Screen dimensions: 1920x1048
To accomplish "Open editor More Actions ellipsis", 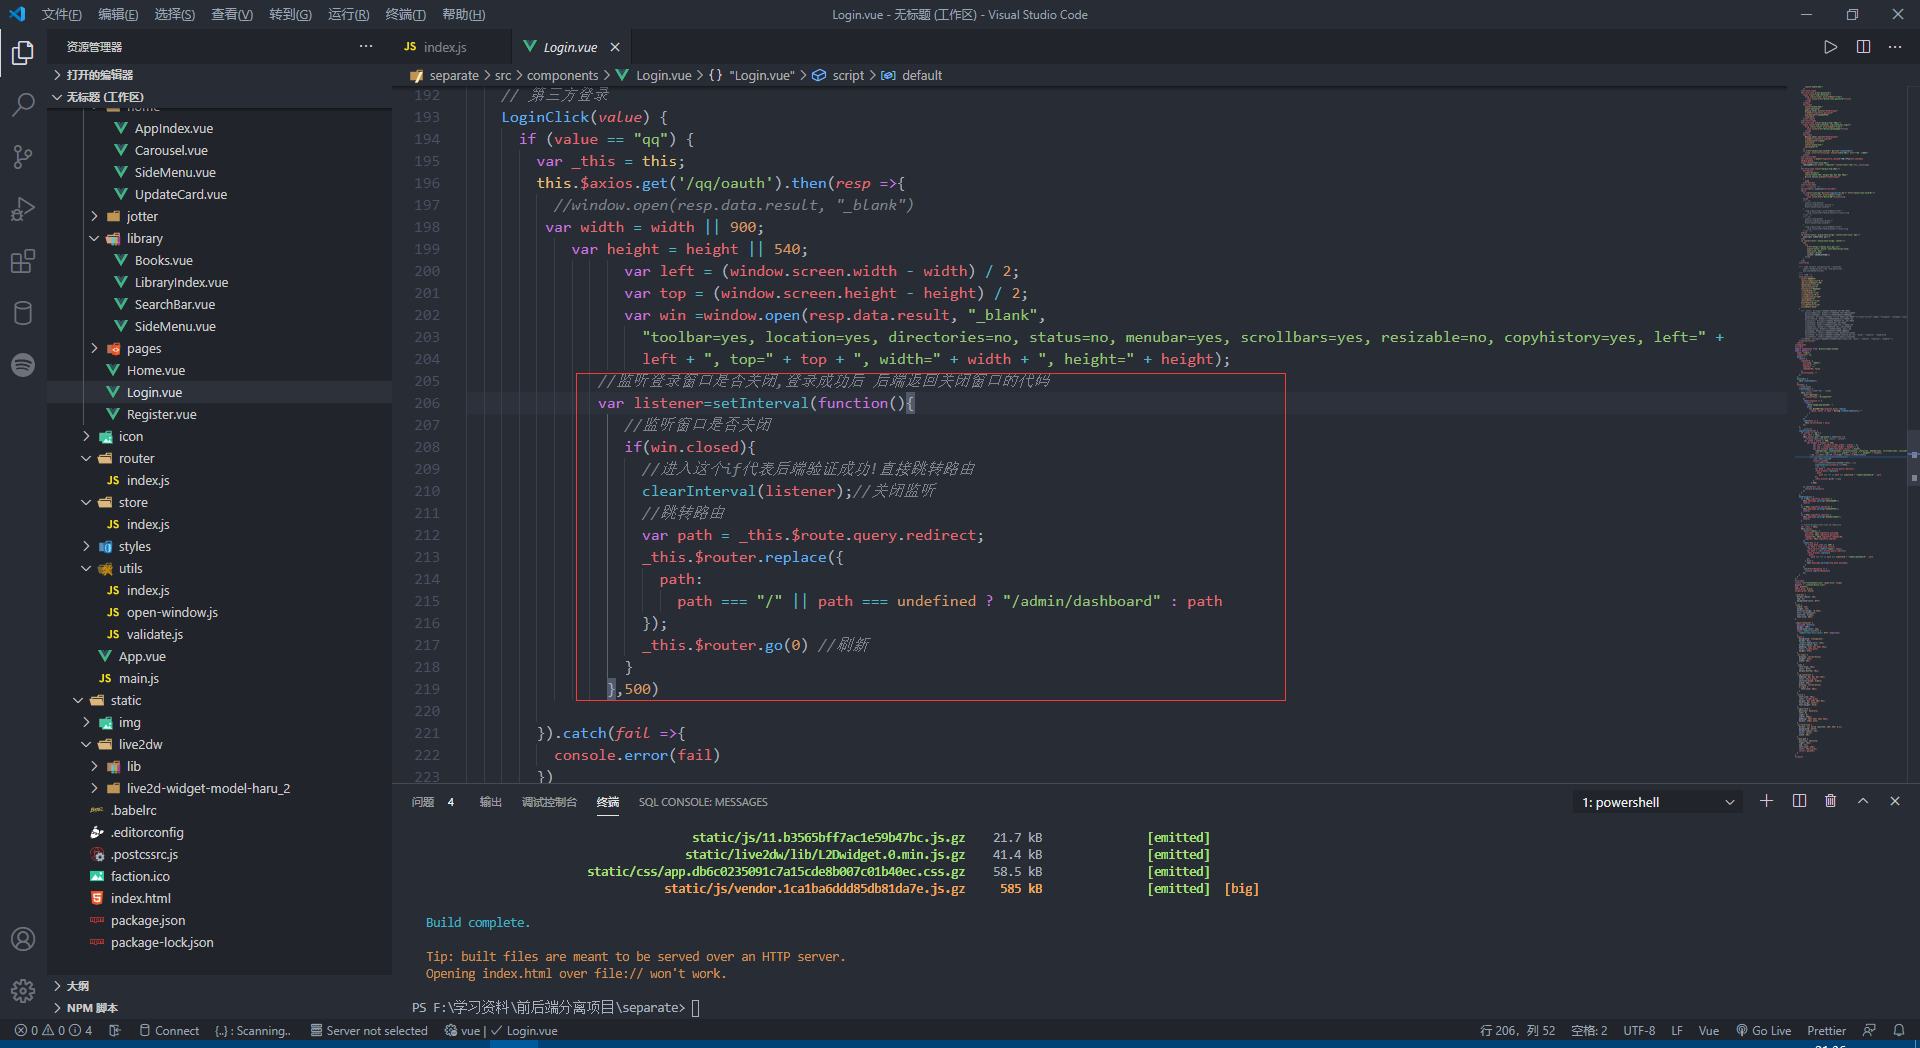I will point(1895,47).
